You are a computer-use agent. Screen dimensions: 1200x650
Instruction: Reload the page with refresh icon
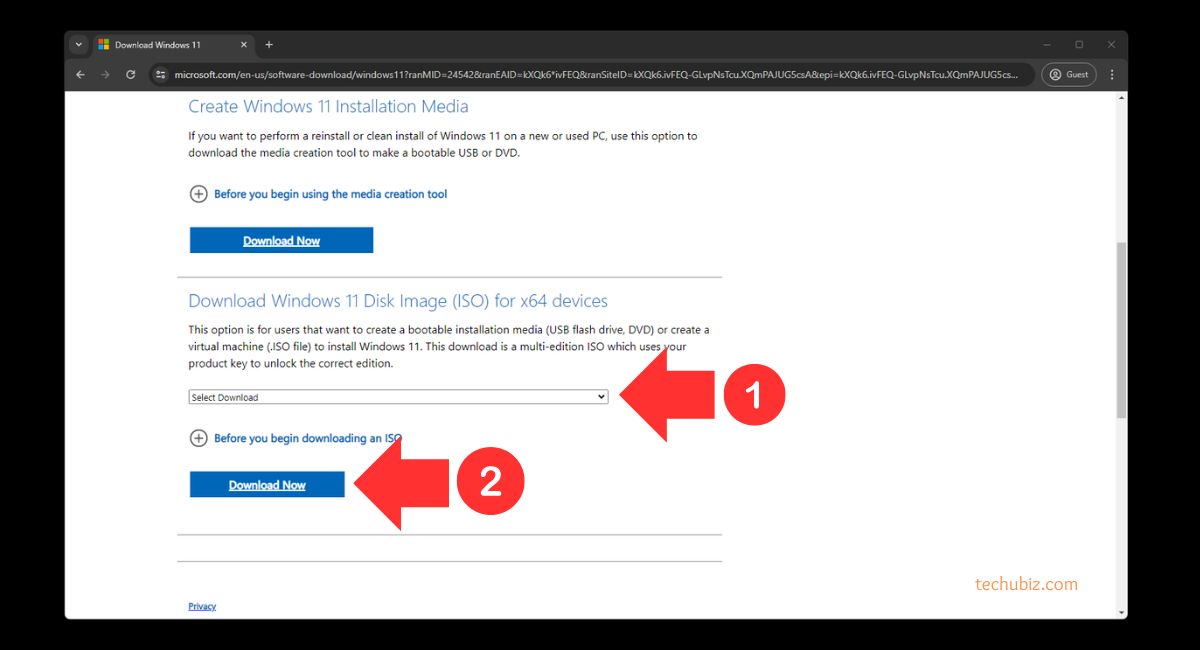coord(130,75)
